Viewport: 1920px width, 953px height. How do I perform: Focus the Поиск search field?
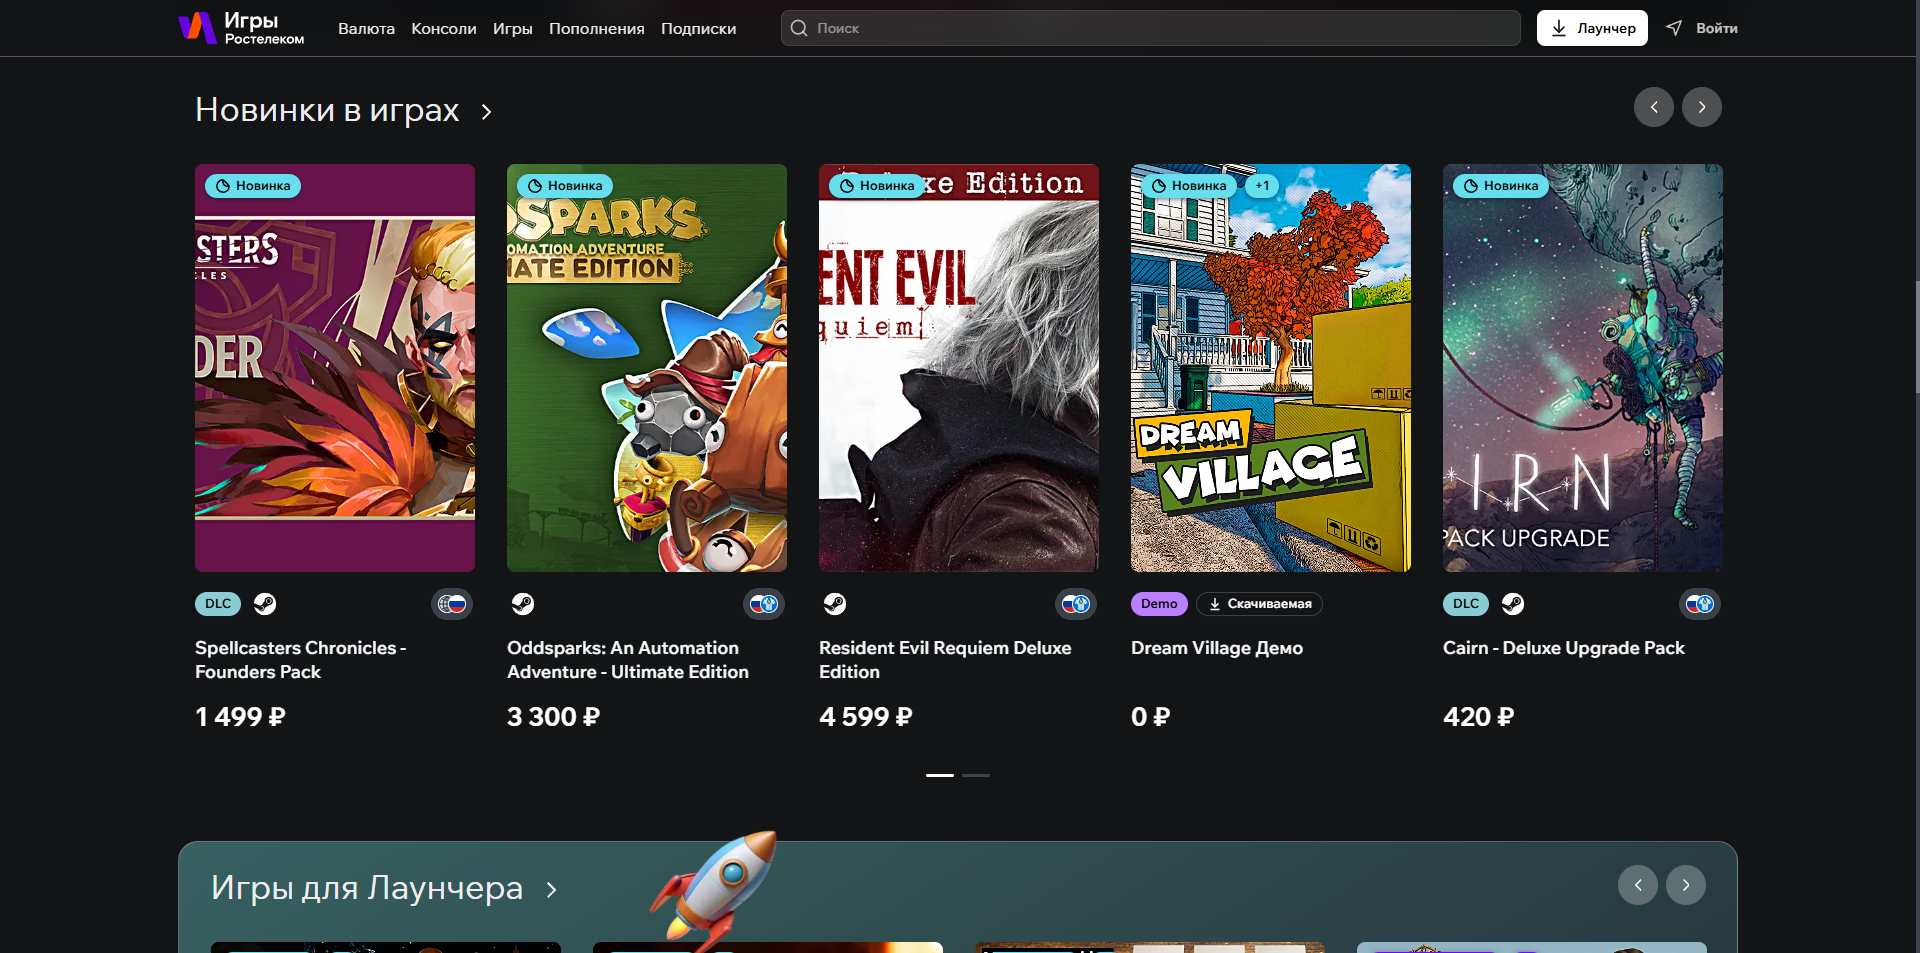pos(1150,28)
